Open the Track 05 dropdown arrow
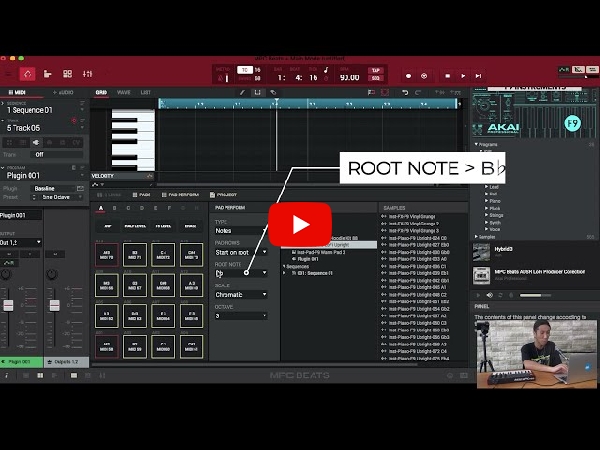Screen dimensions: 600x450 tap(82, 128)
